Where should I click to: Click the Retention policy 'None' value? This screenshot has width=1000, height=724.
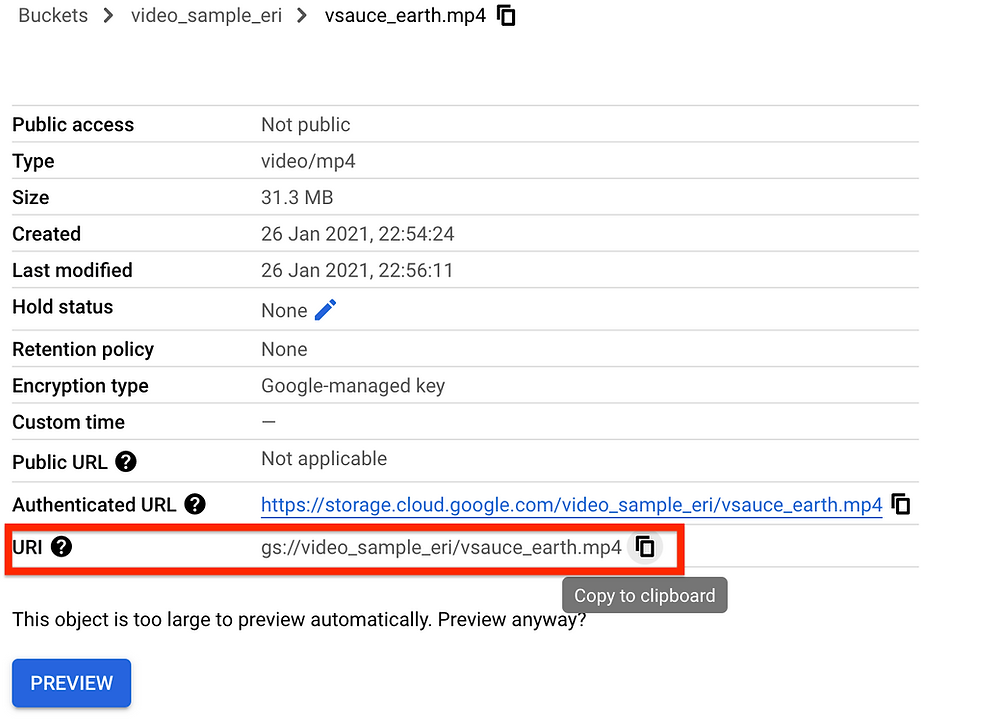(284, 349)
